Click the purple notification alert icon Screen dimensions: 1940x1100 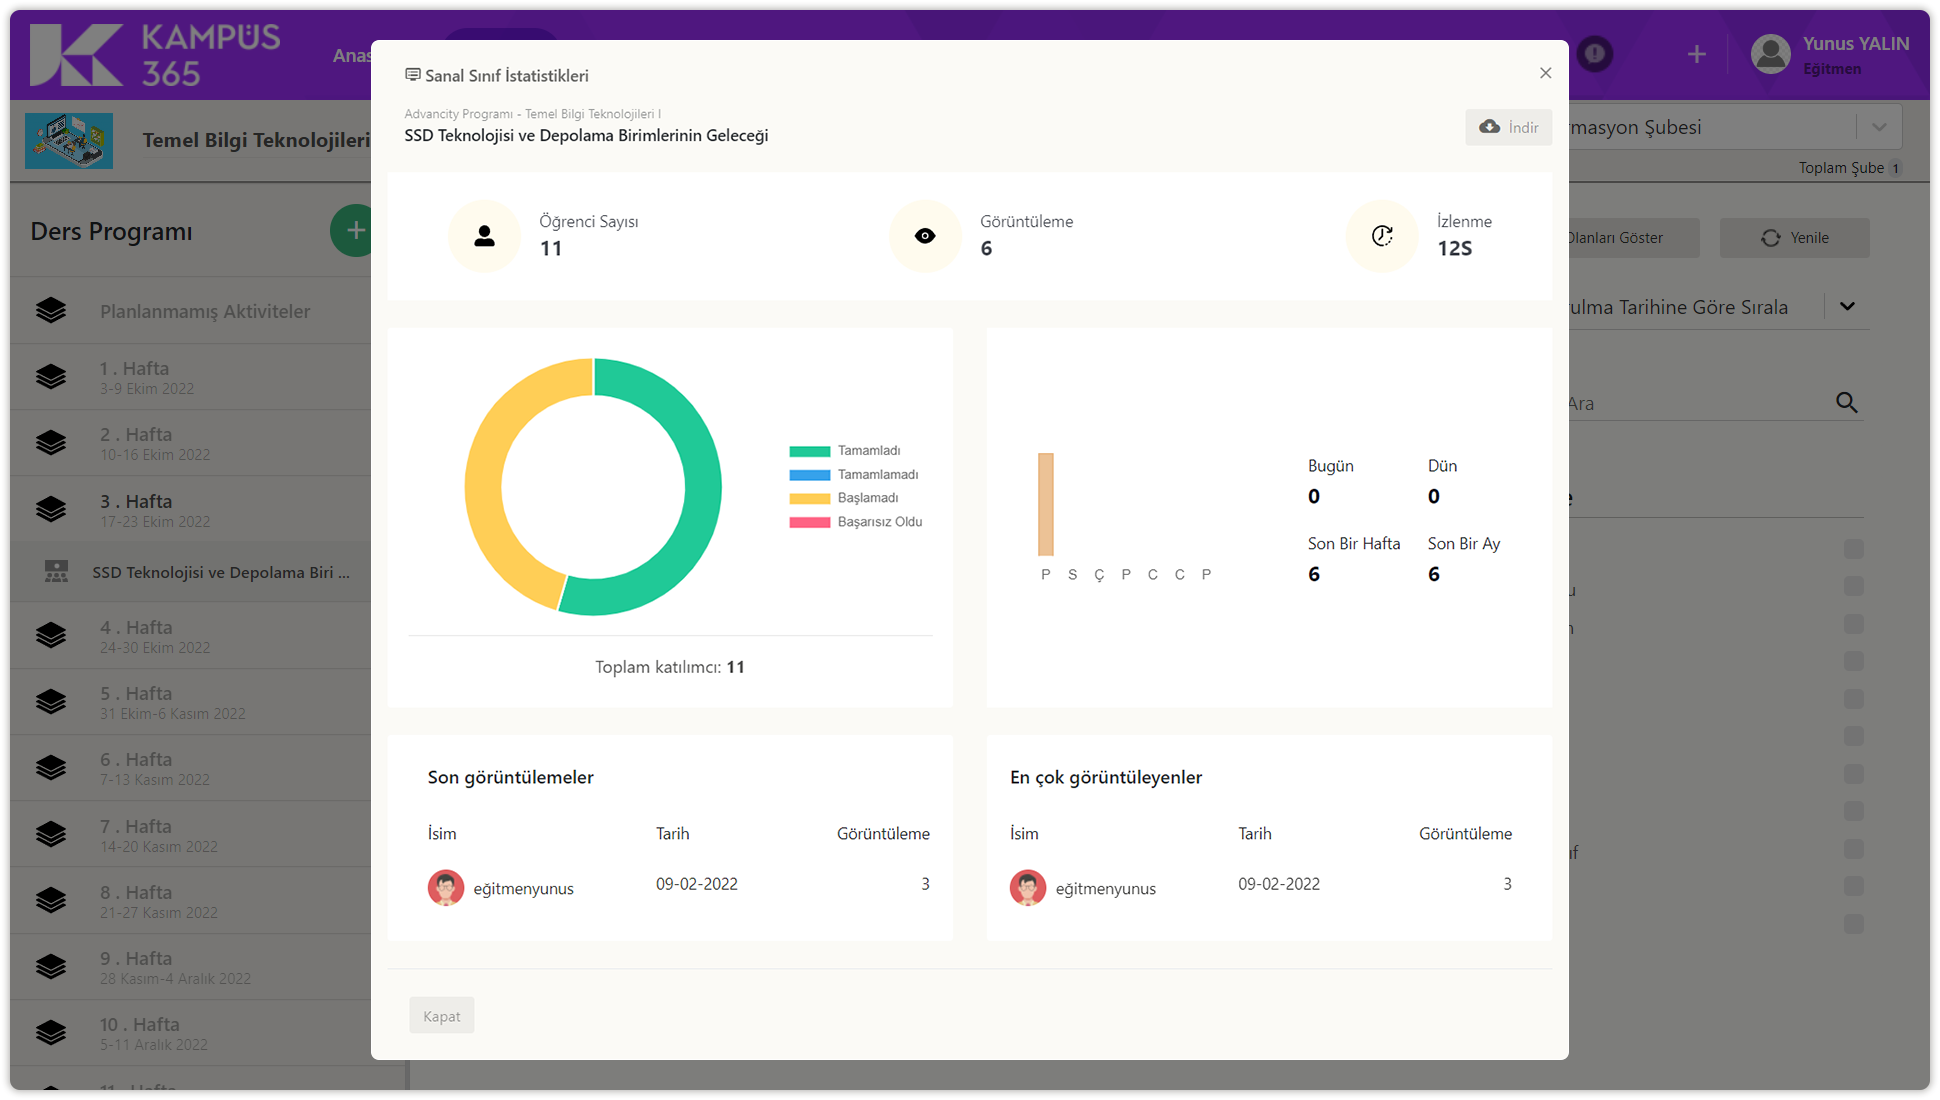pyautogui.click(x=1595, y=54)
